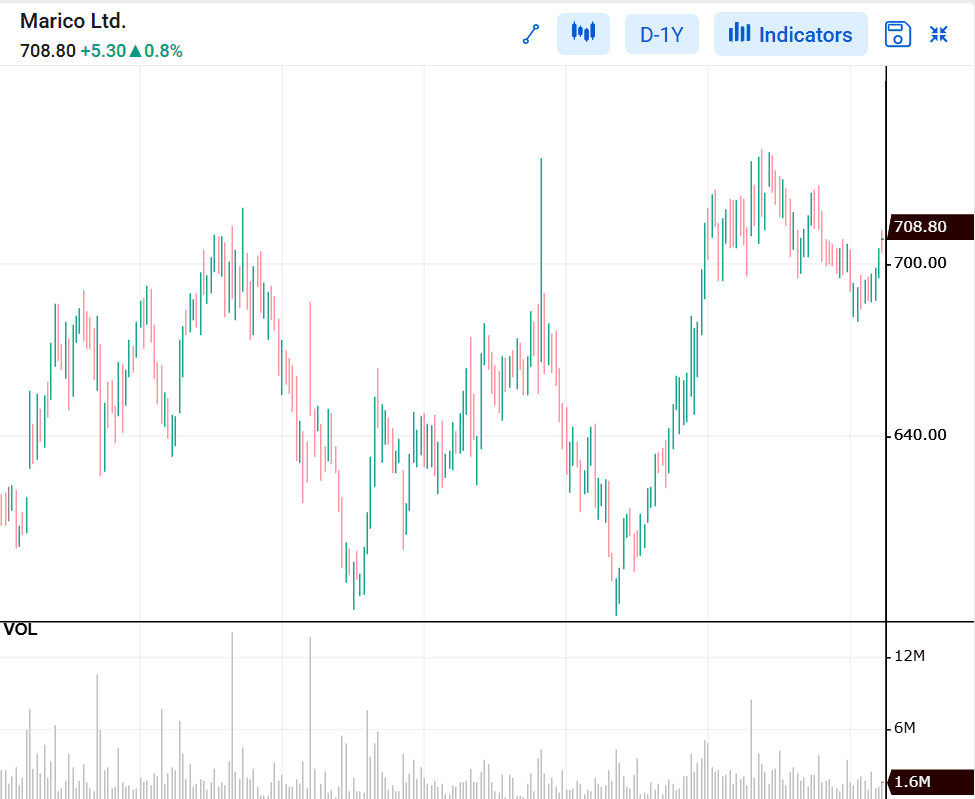Viewport: 975px width, 799px height.
Task: Click the 1.6M current volume label
Action: (930, 782)
